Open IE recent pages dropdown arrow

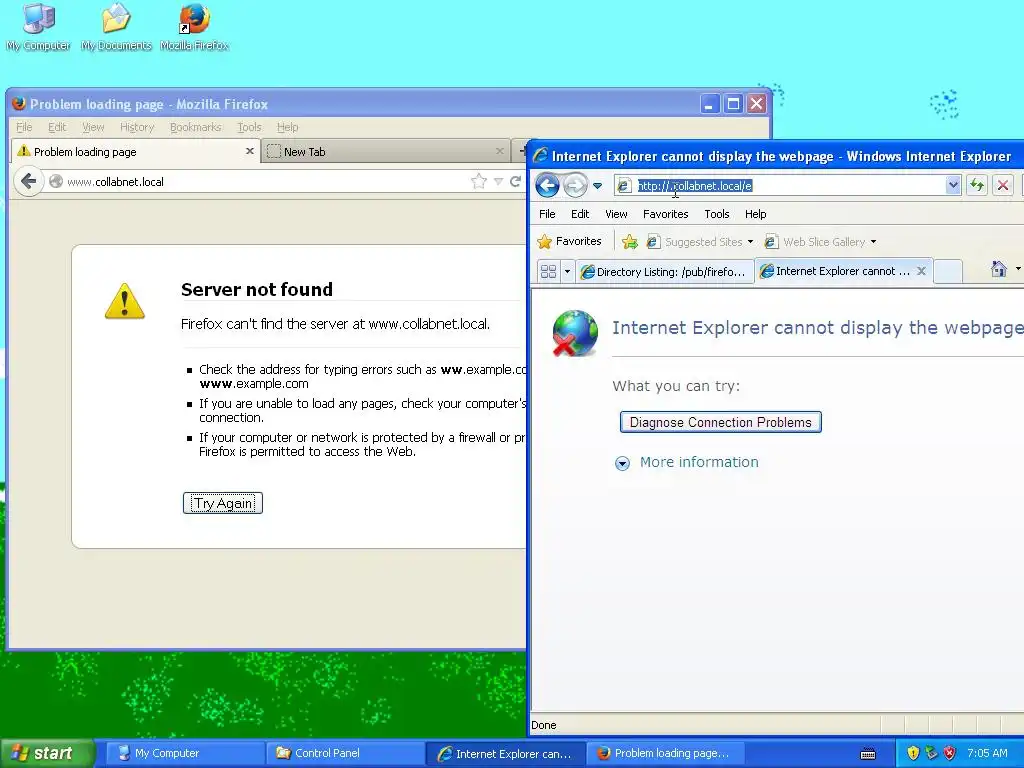point(597,186)
